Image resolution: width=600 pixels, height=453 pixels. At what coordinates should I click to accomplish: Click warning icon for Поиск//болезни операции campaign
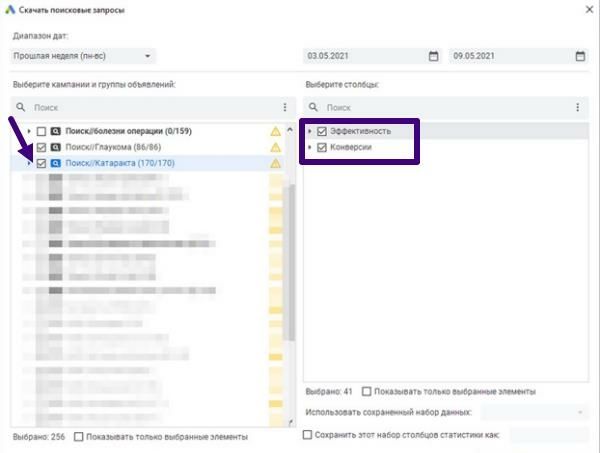(275, 131)
